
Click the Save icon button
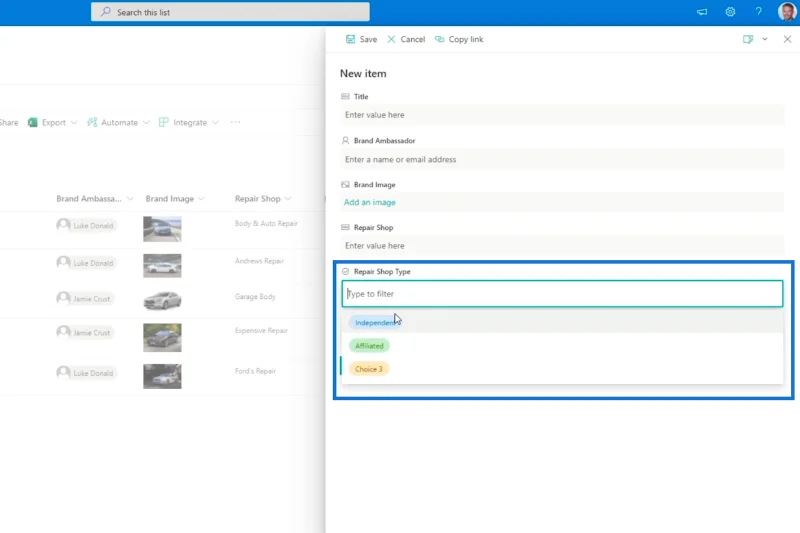361,39
